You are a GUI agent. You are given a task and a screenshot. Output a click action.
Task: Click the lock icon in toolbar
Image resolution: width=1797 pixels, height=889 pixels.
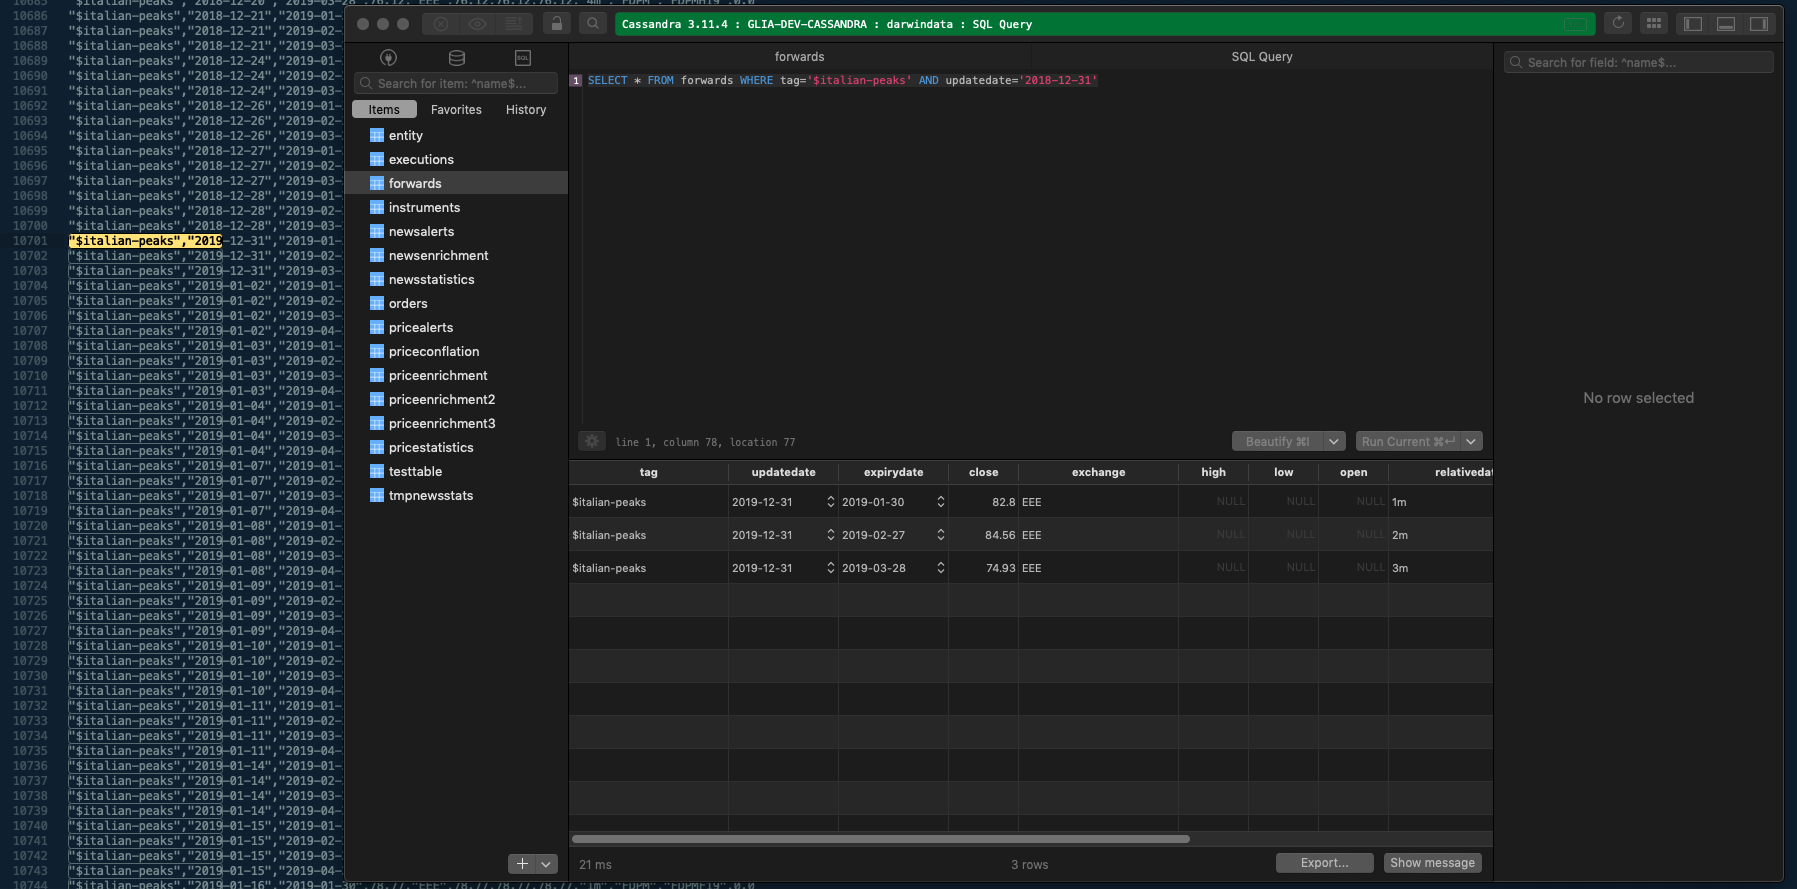[x=557, y=24]
